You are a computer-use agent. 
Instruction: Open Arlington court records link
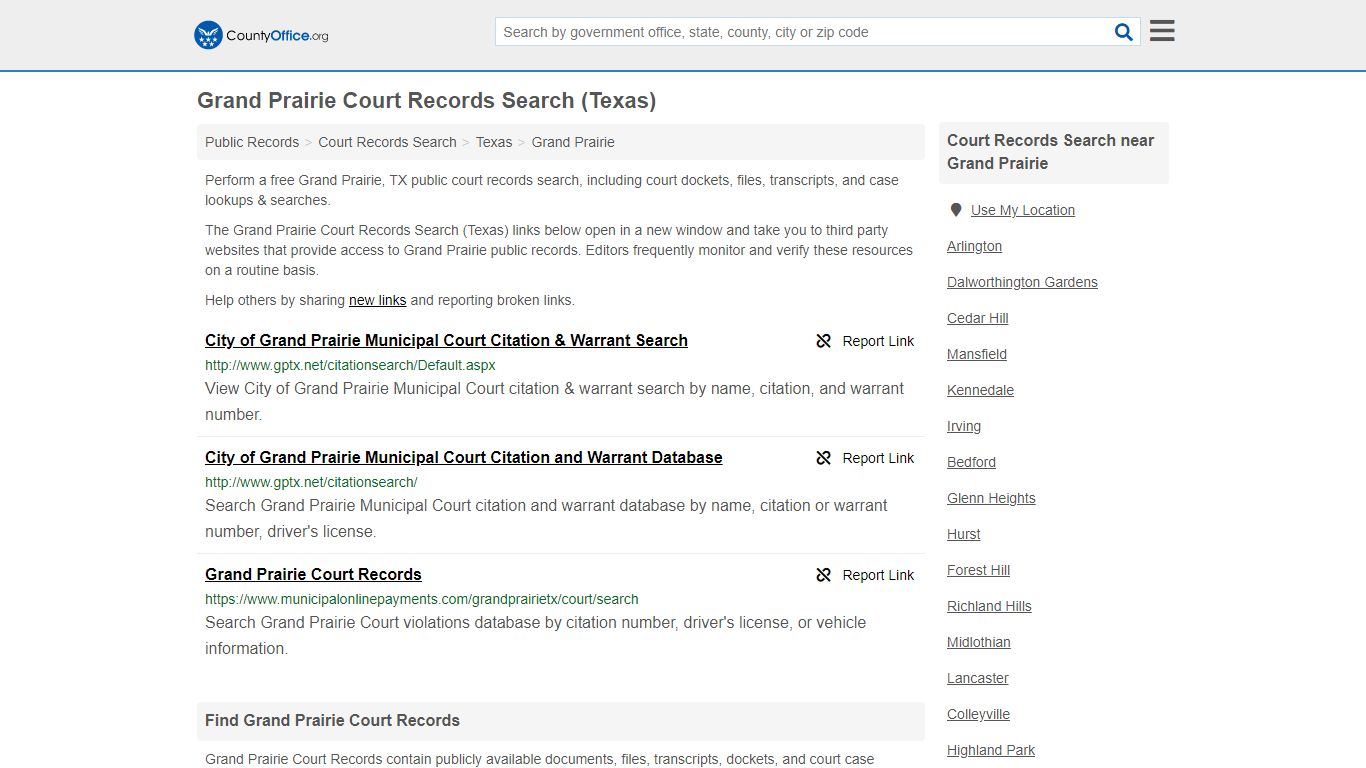[x=974, y=246]
